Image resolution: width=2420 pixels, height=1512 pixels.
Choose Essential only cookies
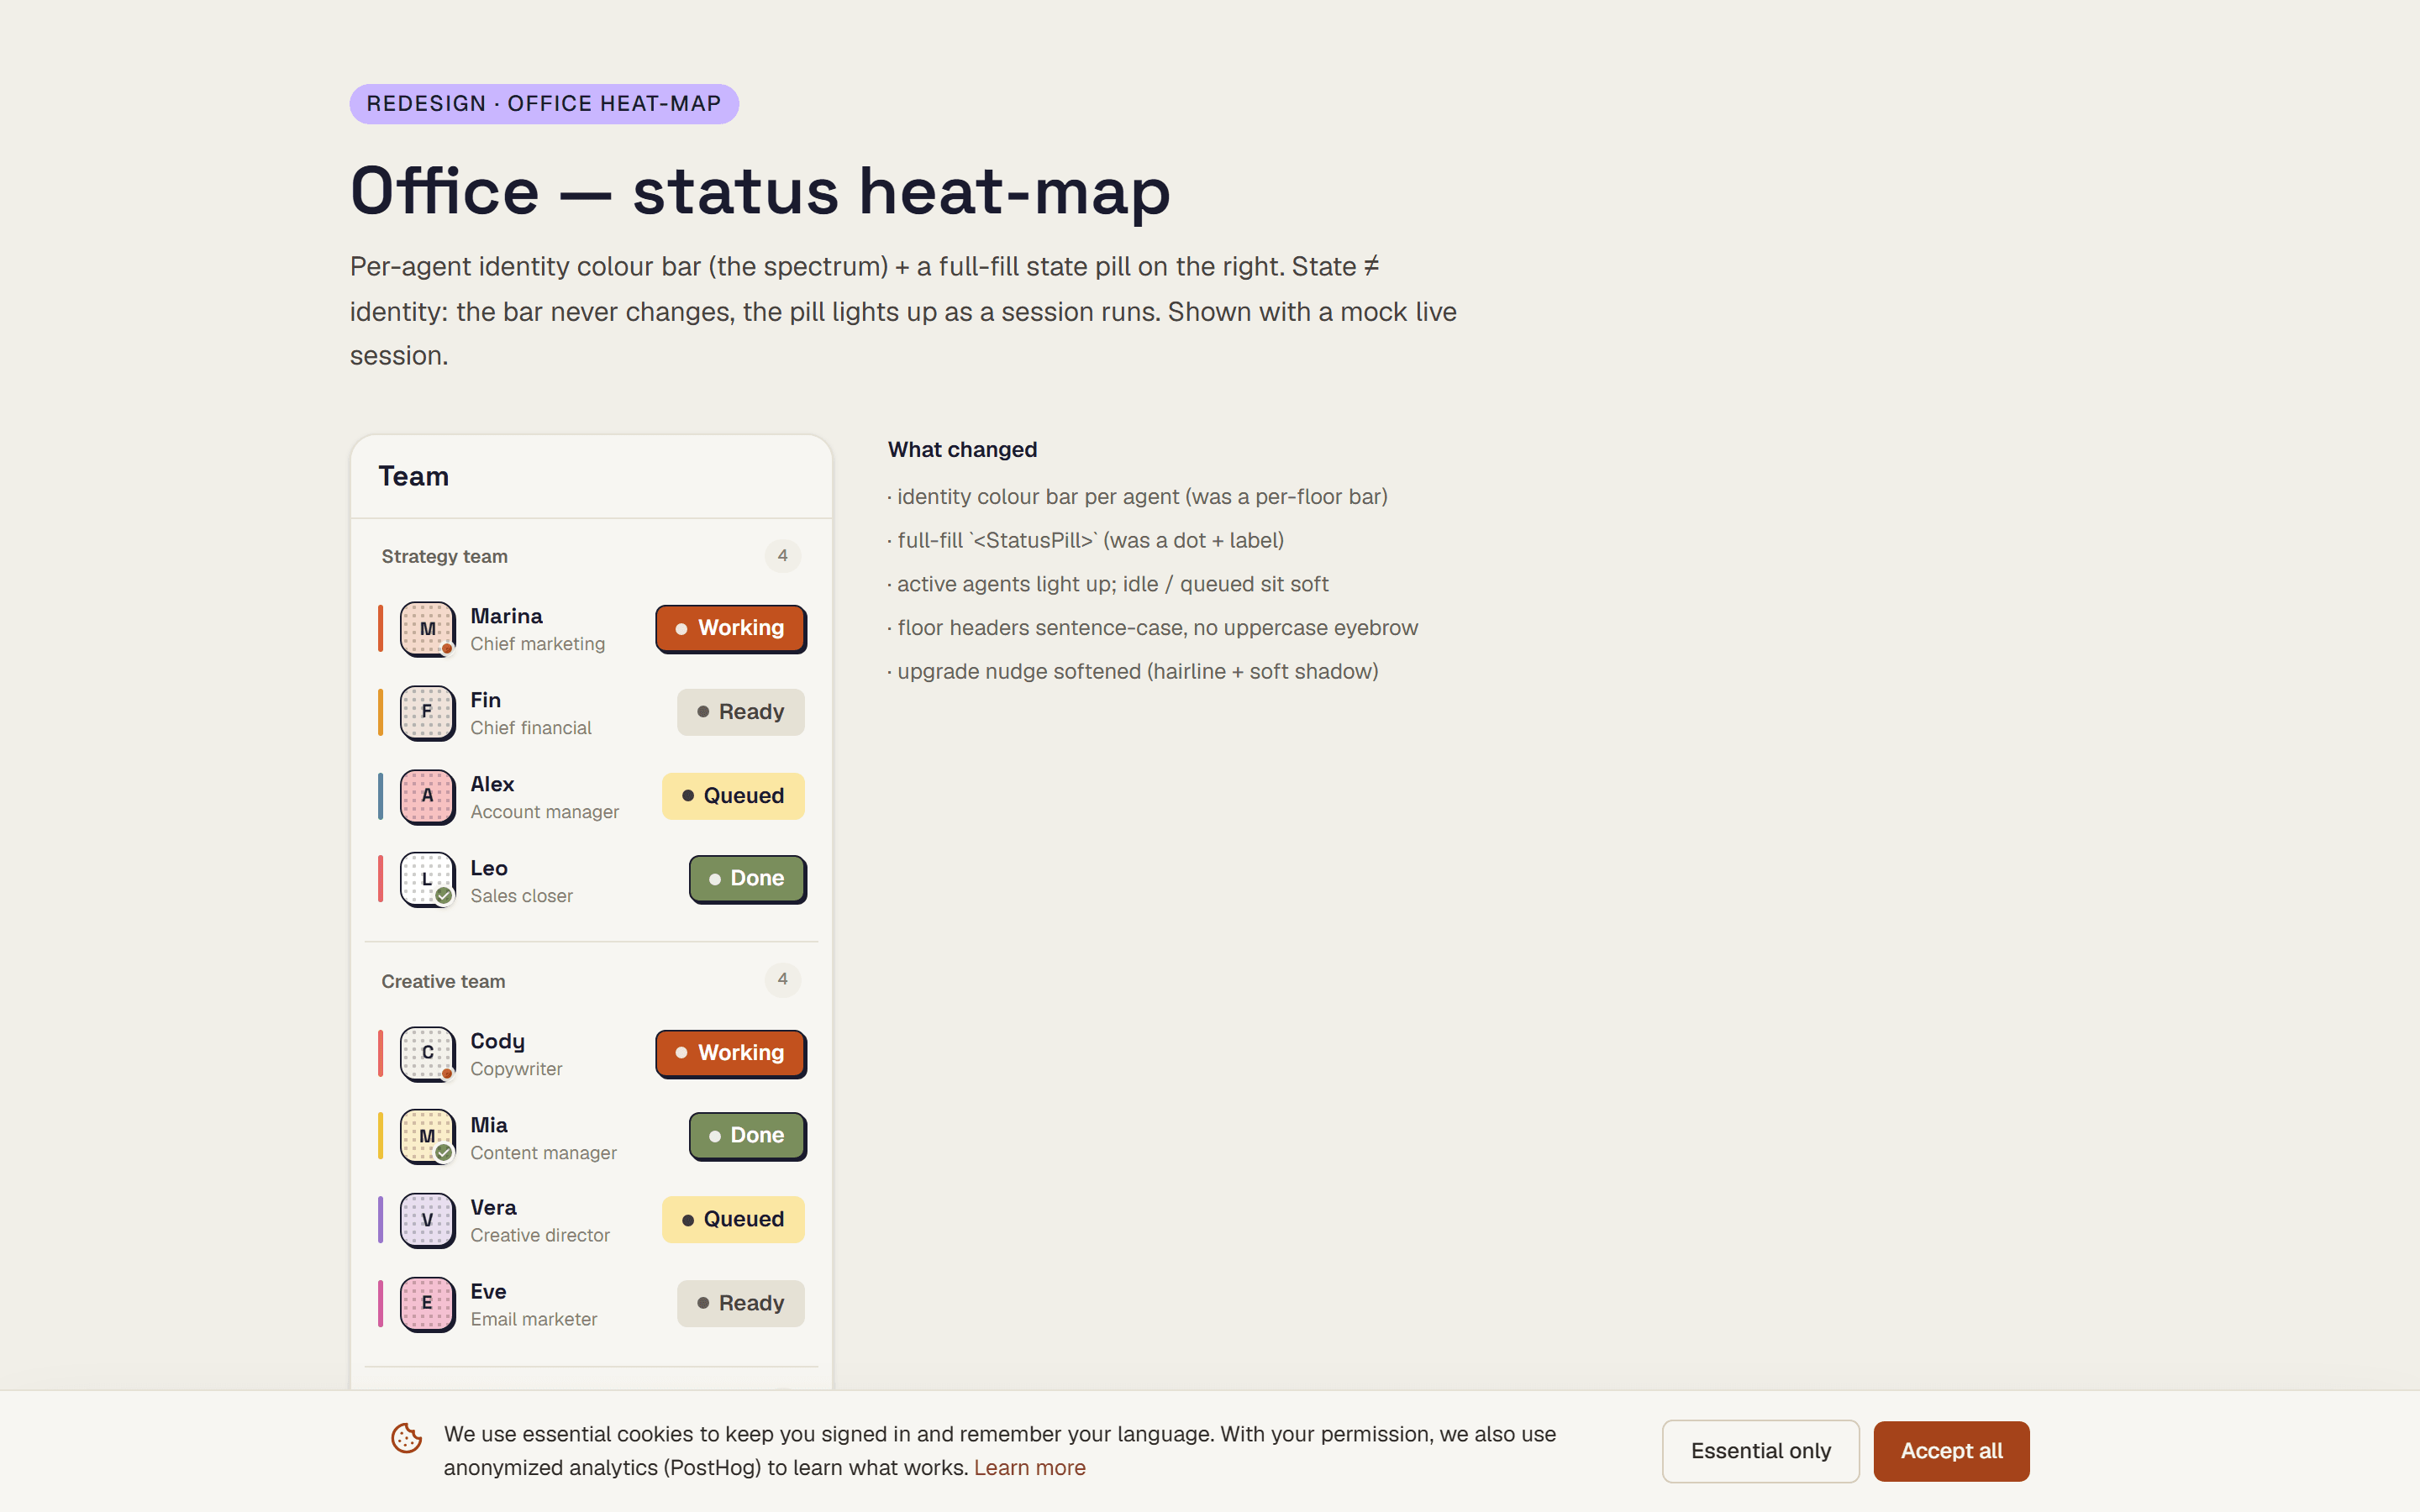point(1761,1451)
